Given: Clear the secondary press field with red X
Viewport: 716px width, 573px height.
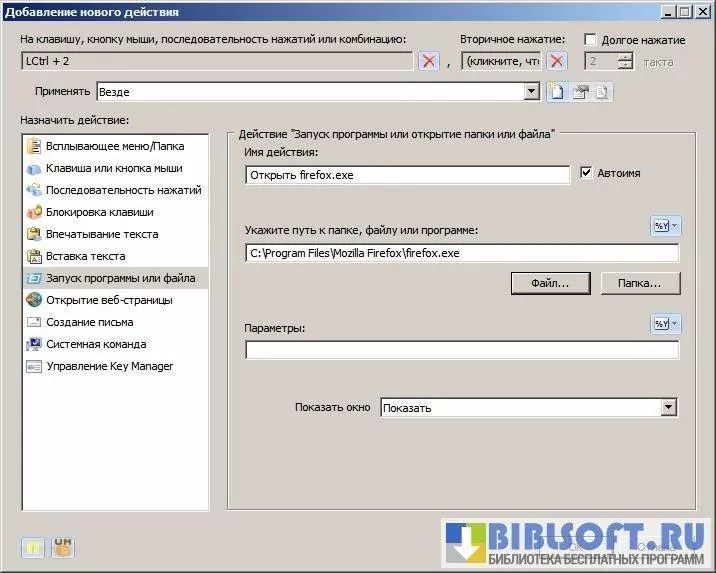Looking at the screenshot, I should (x=557, y=62).
